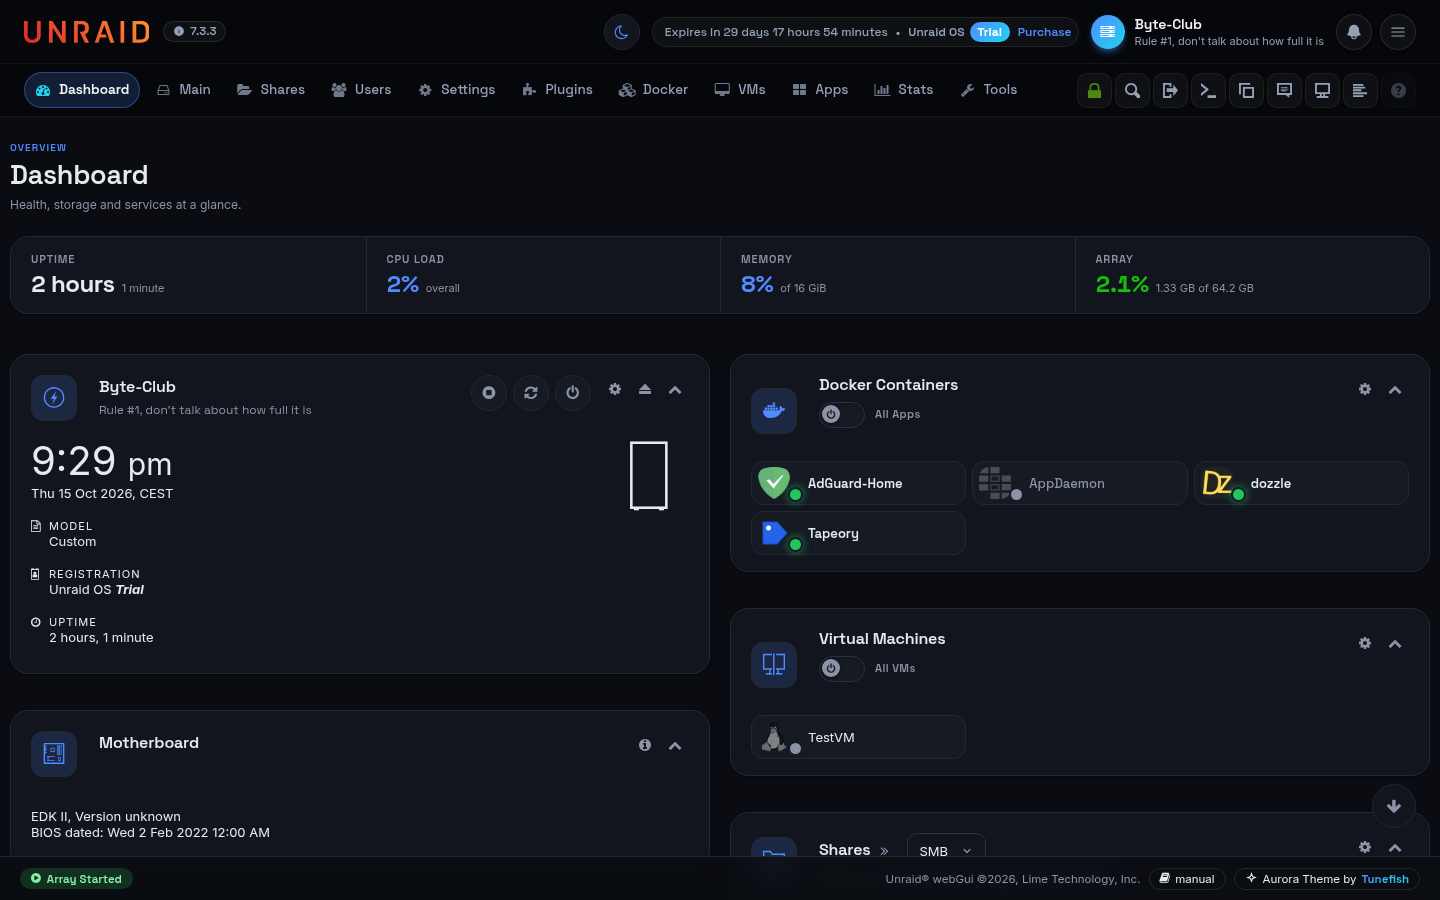The image size is (1440, 900).
Task: Switch to the Users tab
Action: (361, 90)
